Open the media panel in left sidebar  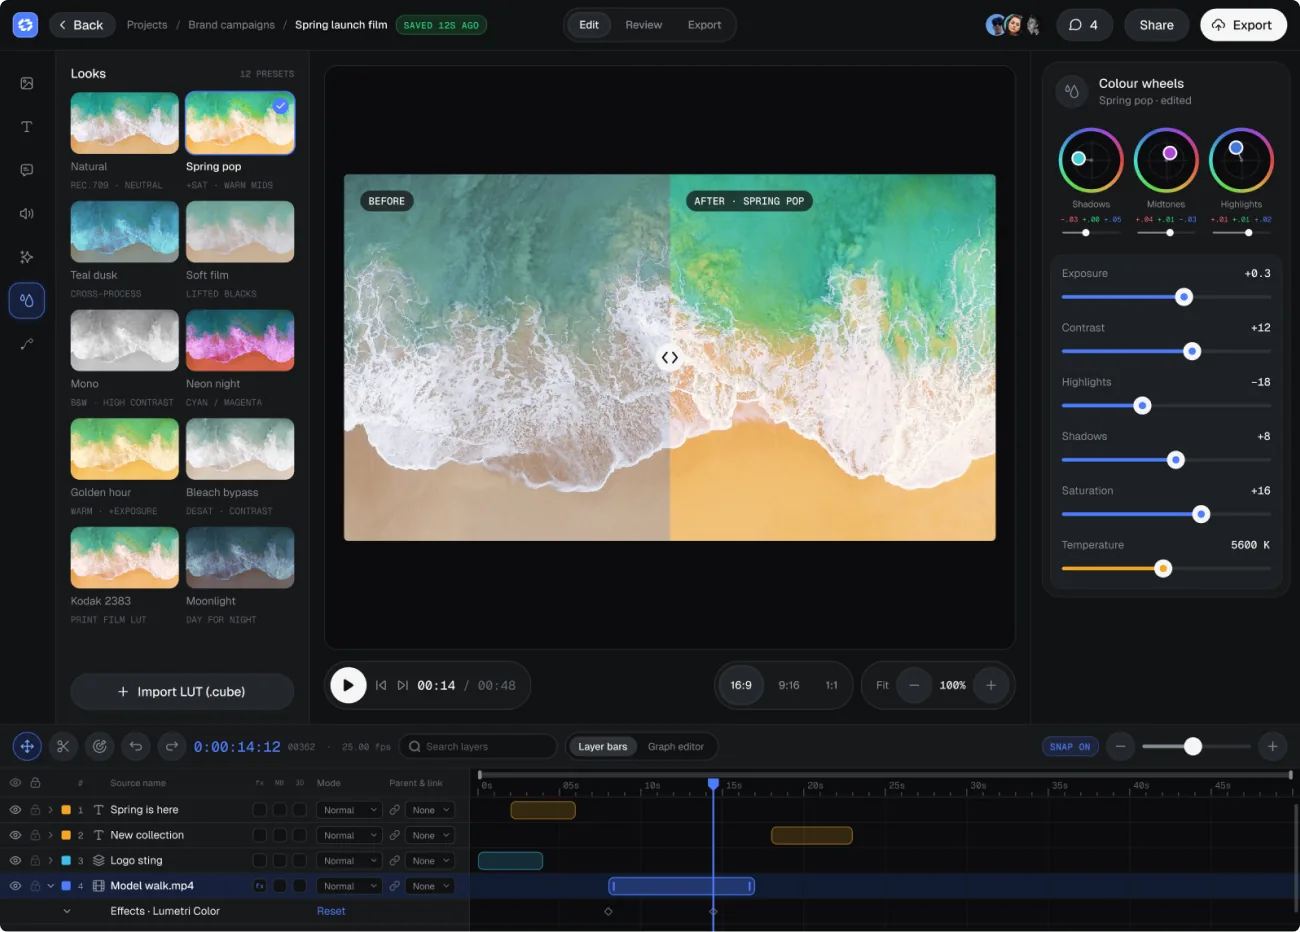tap(27, 84)
